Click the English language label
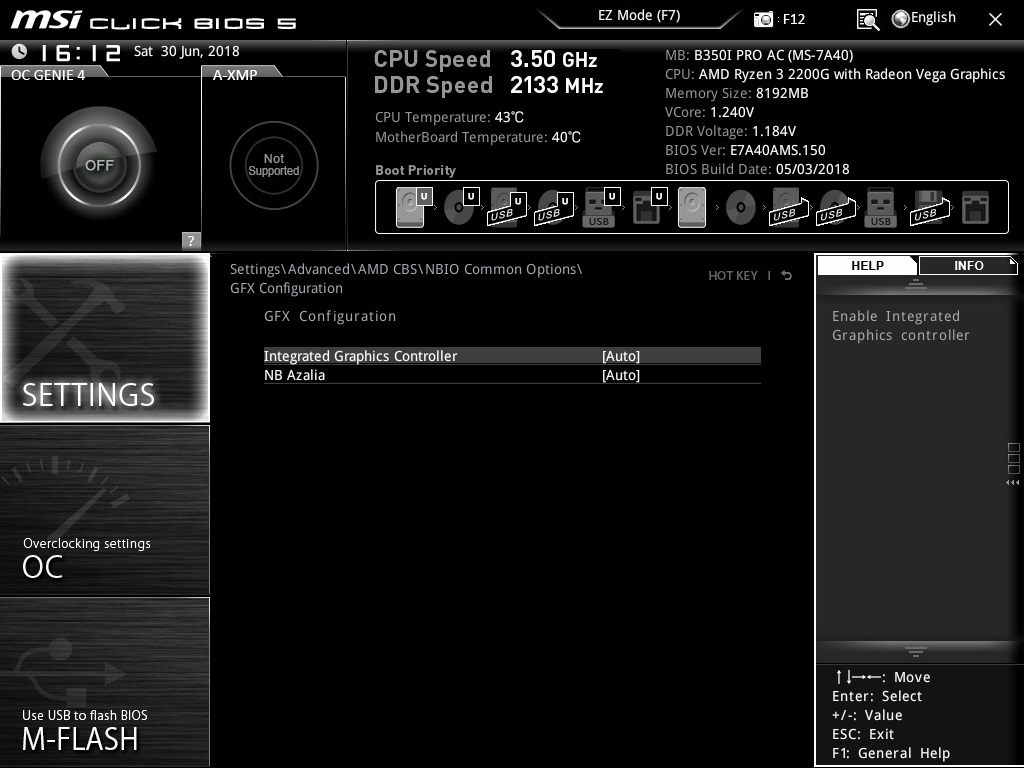Screen dimensions: 1024x768 933,18
